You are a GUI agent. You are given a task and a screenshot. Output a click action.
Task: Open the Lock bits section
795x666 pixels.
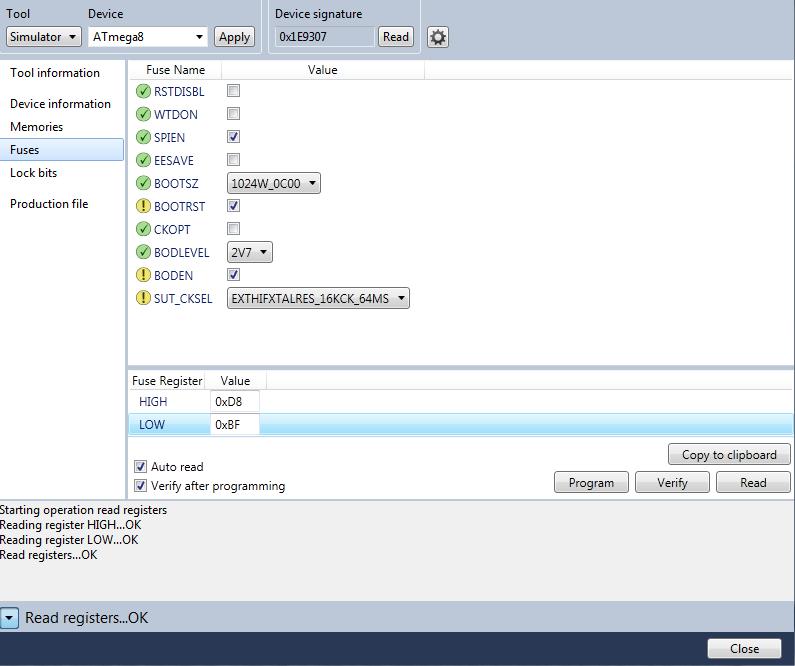[34, 173]
